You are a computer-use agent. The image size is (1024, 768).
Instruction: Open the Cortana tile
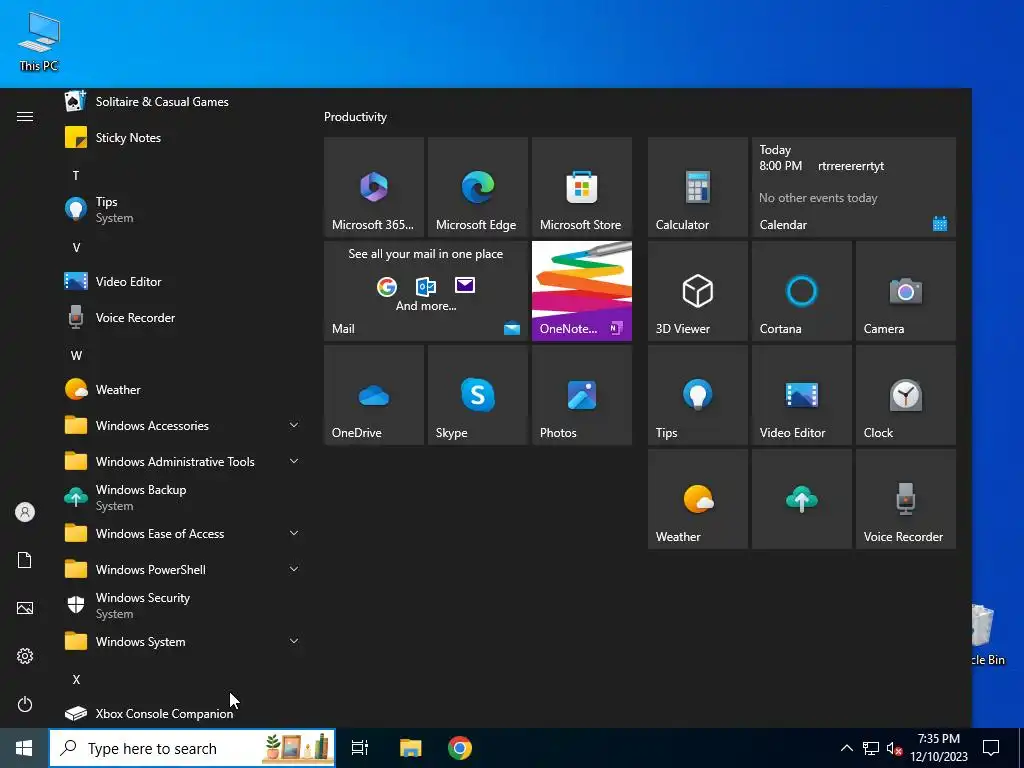[801, 291]
